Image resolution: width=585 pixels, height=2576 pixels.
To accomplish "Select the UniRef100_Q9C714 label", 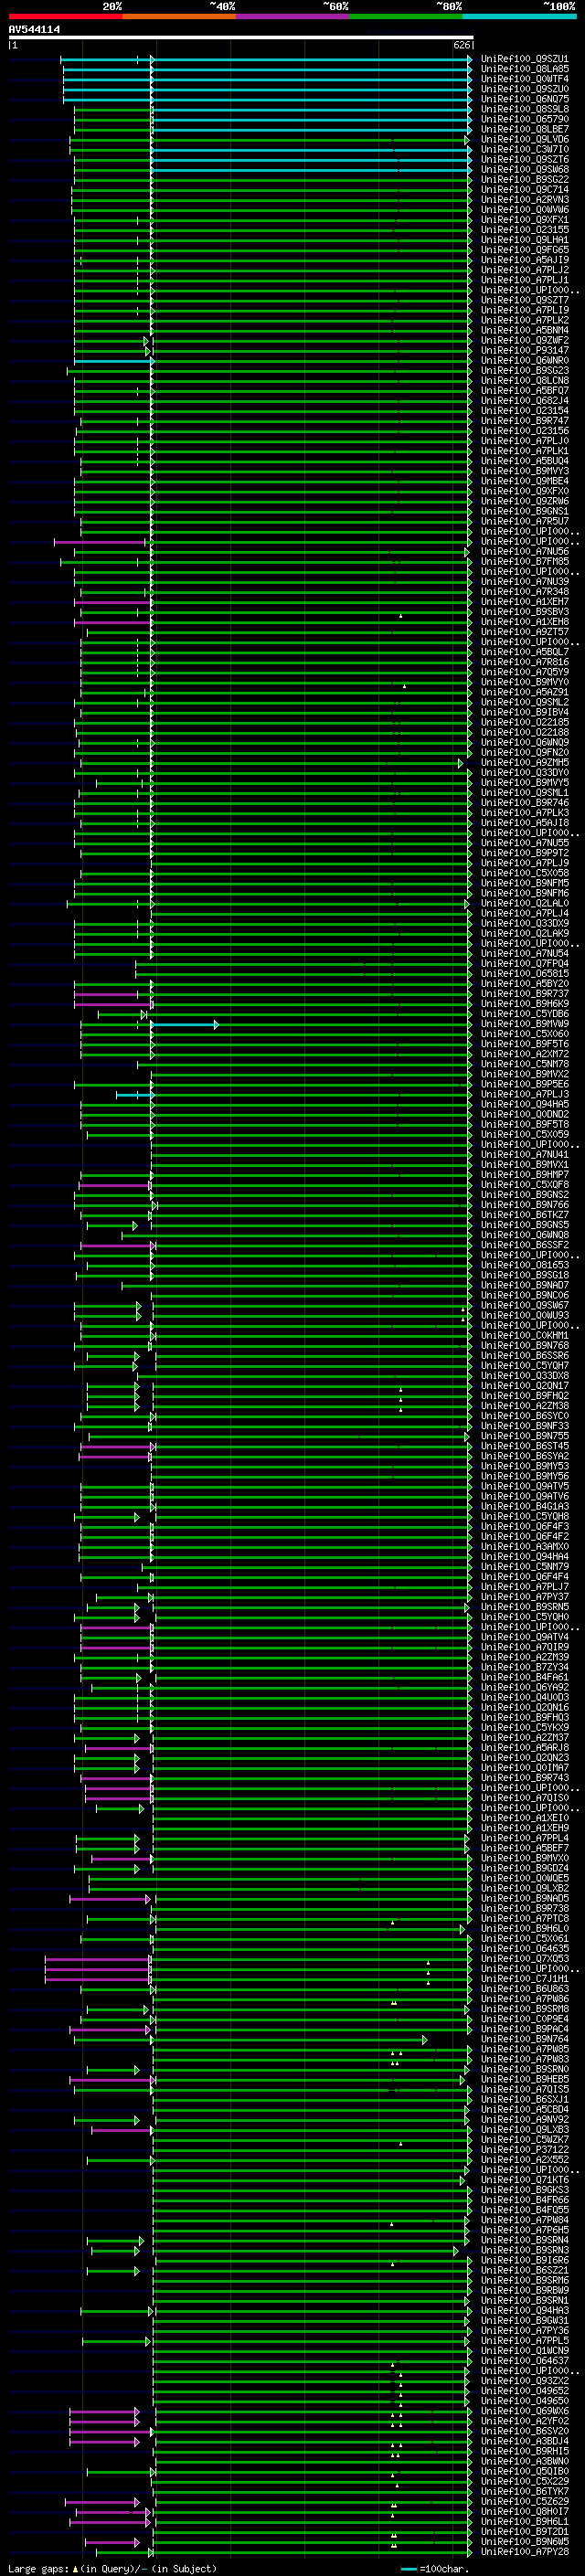I will (x=524, y=189).
